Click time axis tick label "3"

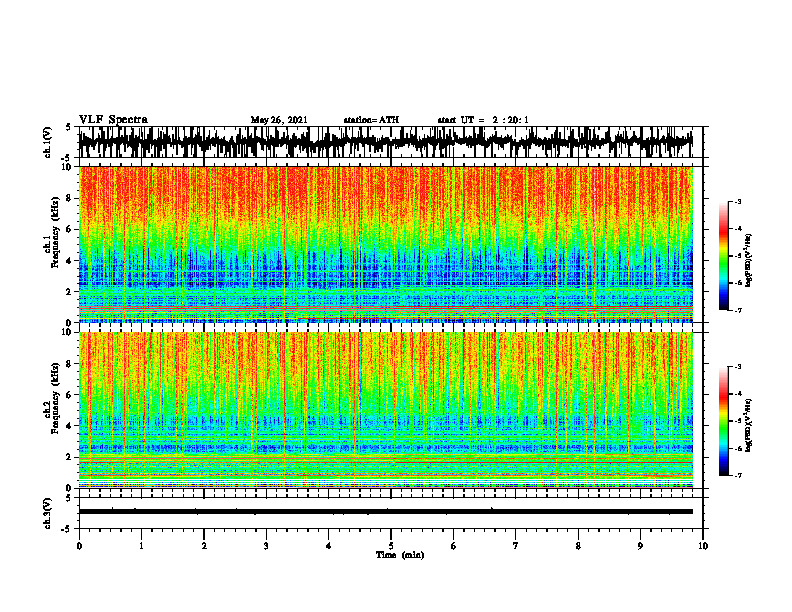pyautogui.click(x=266, y=546)
